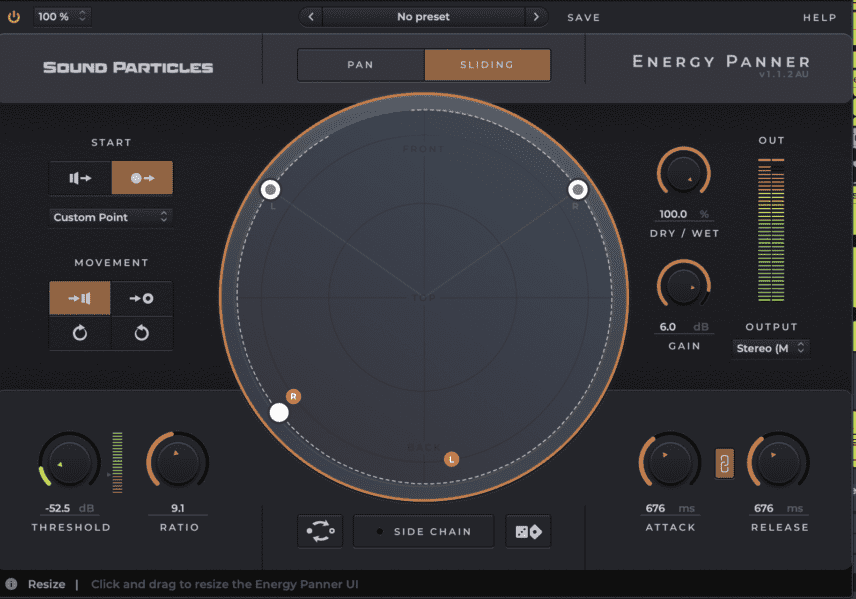The width and height of the screenshot is (856, 599).
Task: Open the HELP link
Action: [819, 17]
